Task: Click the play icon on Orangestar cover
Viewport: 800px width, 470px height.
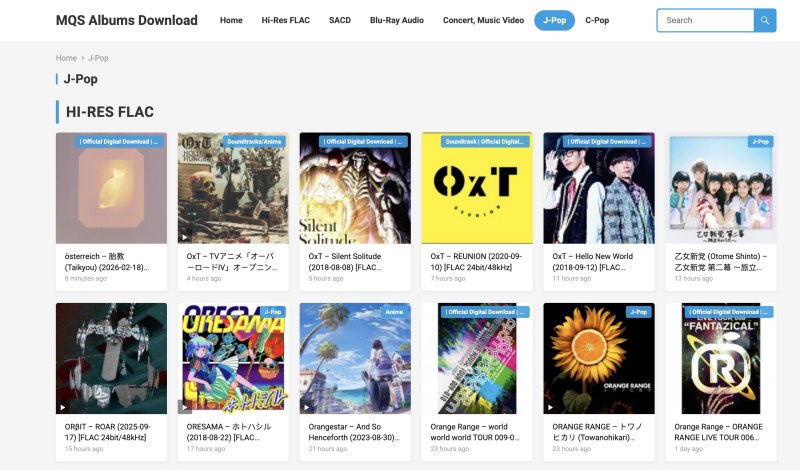Action: click(307, 407)
